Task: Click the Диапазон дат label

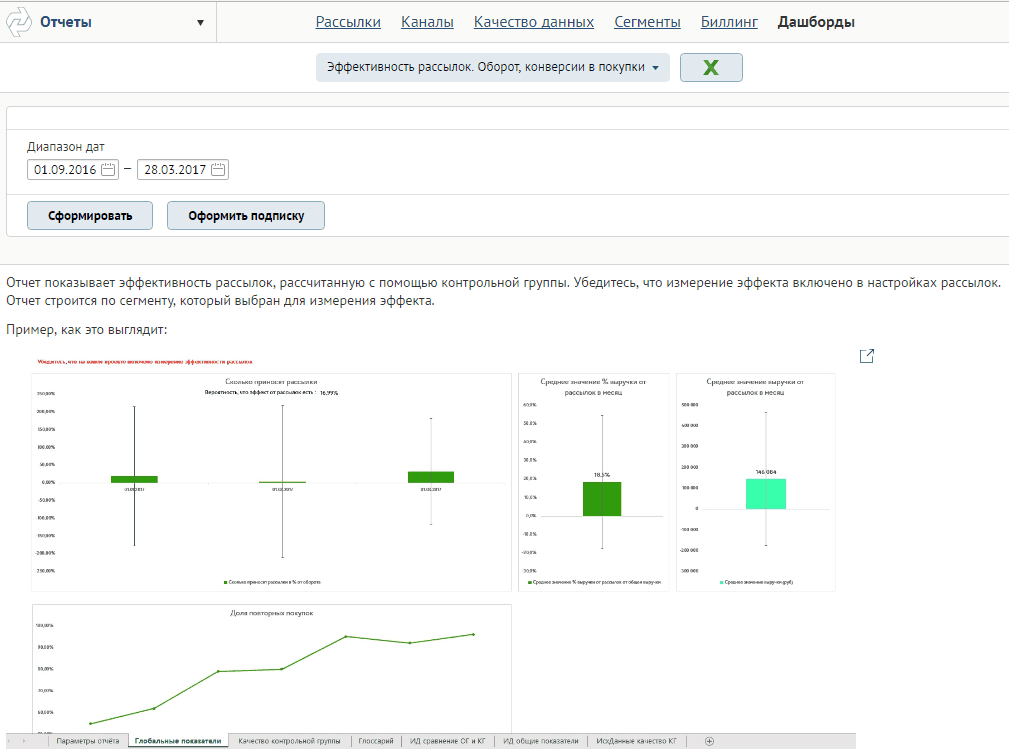Action: coord(66,147)
